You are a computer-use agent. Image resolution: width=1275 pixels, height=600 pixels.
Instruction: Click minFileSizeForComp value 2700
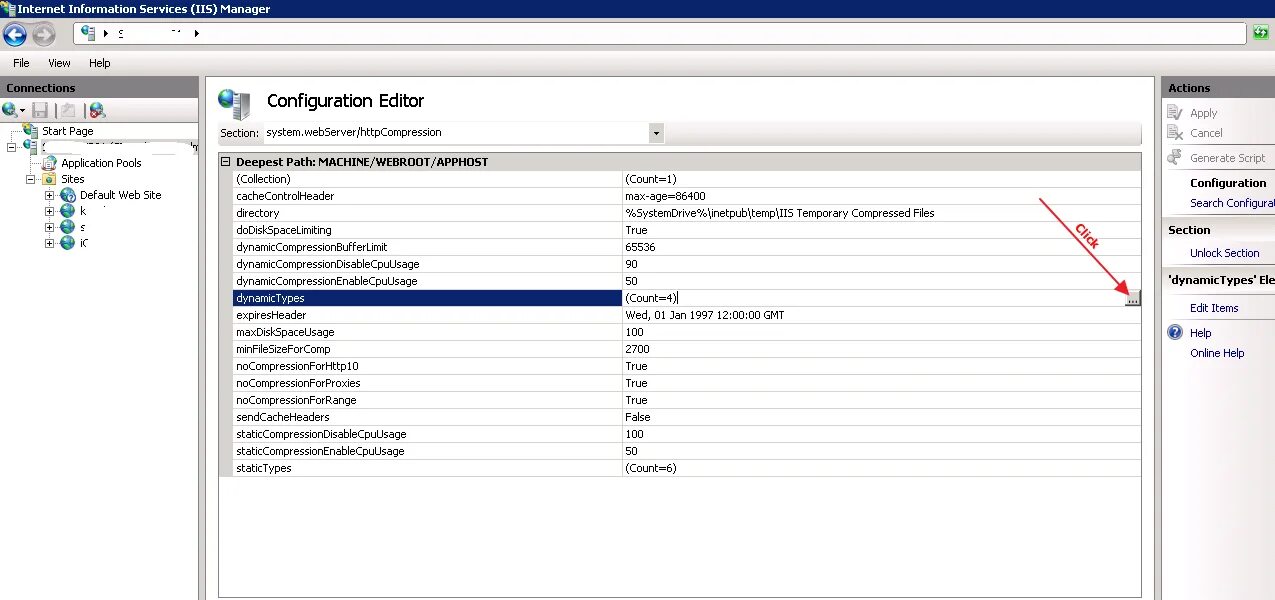pyautogui.click(x=637, y=349)
